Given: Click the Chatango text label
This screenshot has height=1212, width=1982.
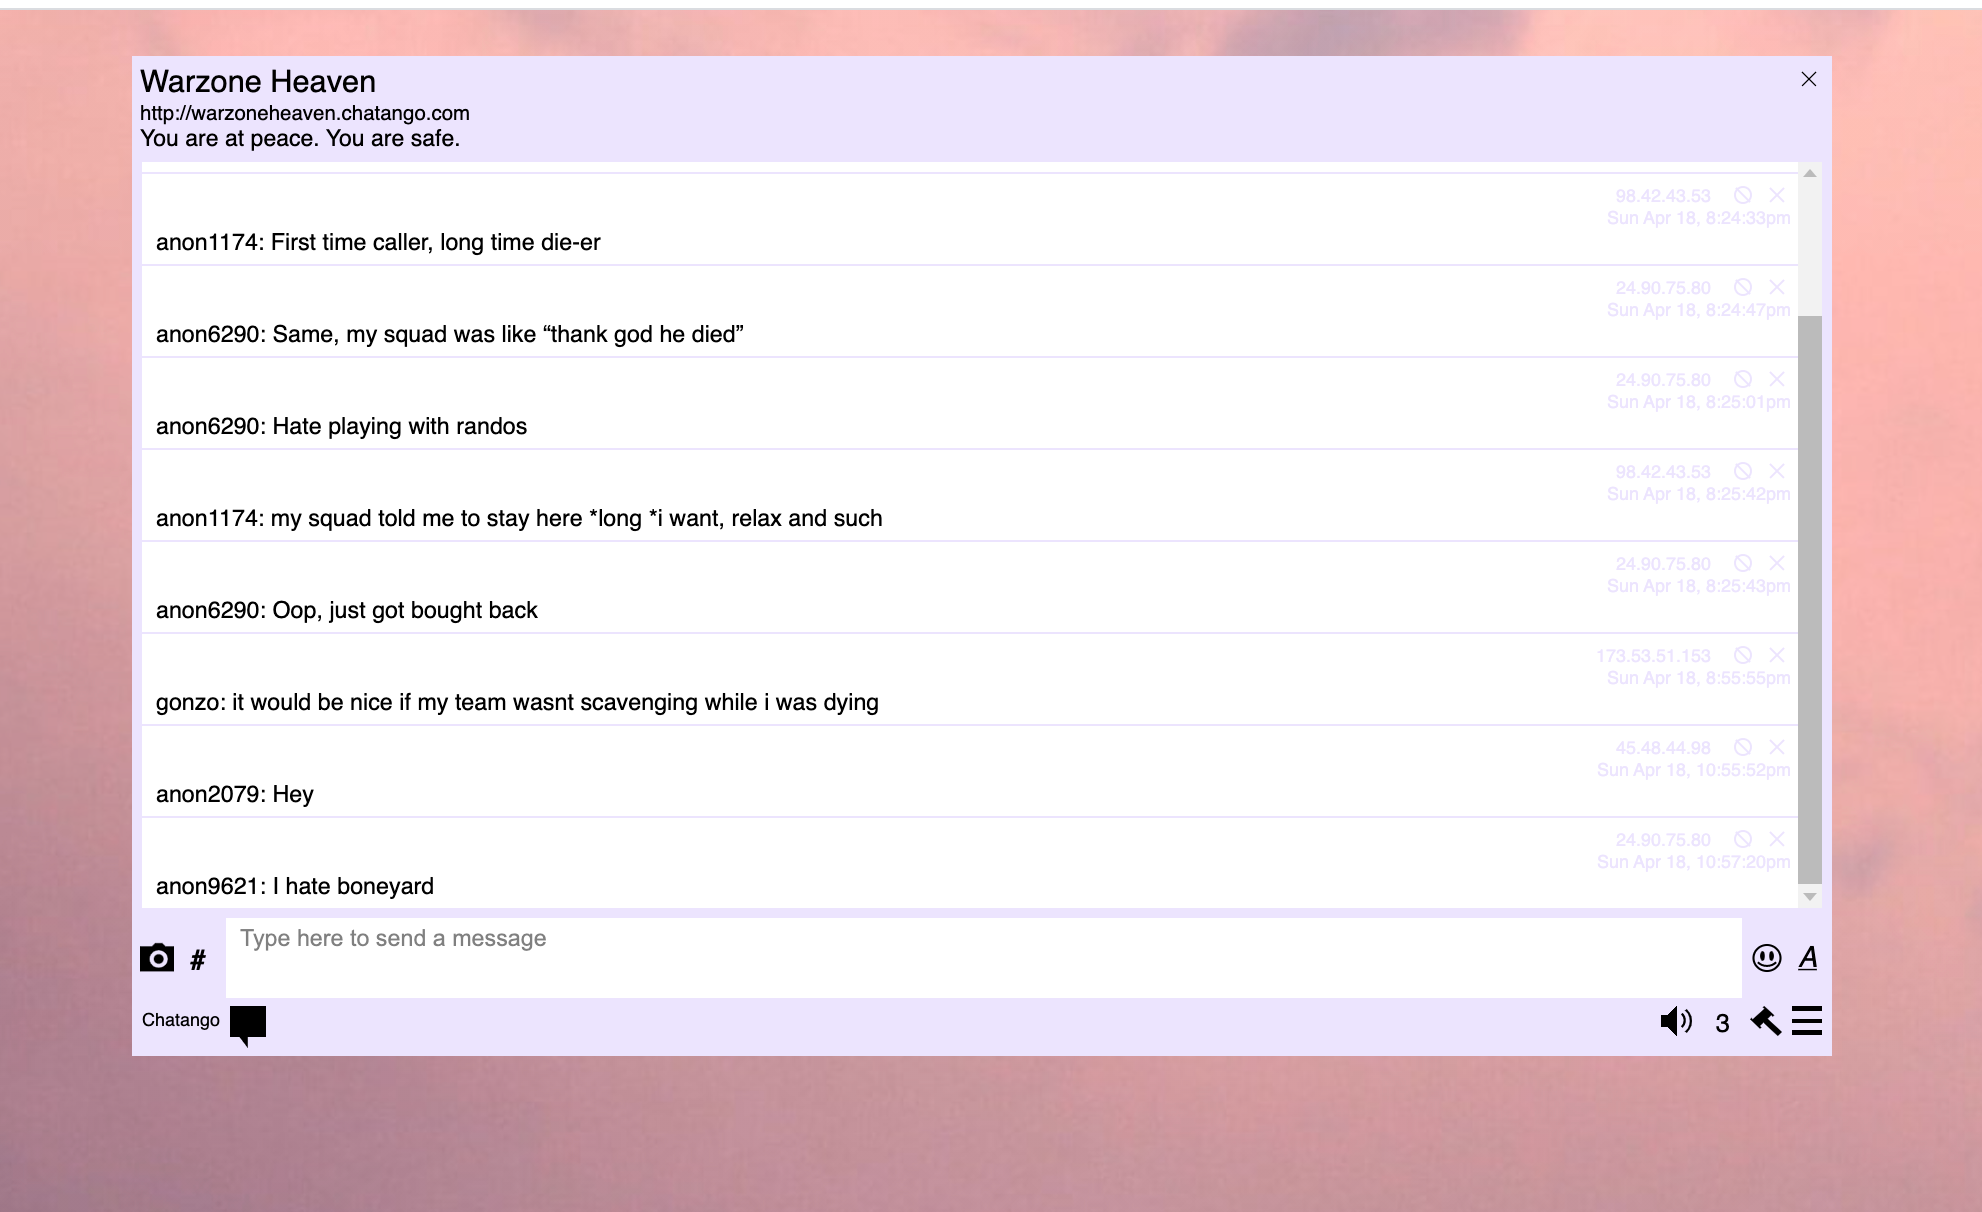Looking at the screenshot, I should pyautogui.click(x=181, y=1020).
